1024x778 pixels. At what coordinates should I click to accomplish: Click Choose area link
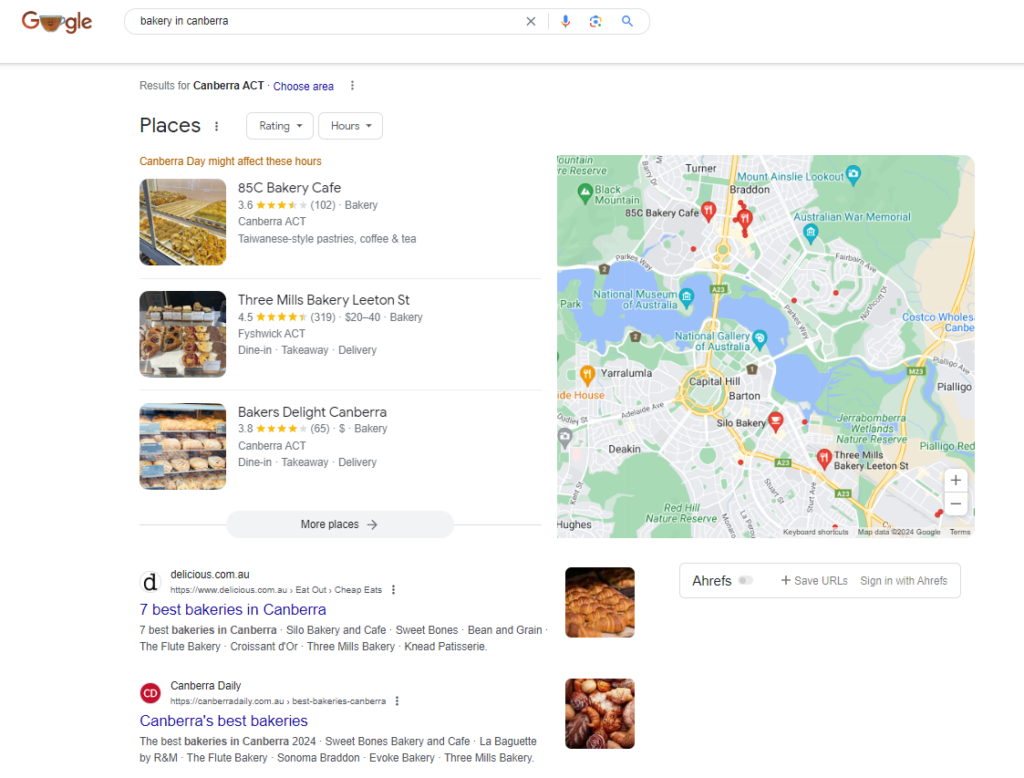[303, 86]
